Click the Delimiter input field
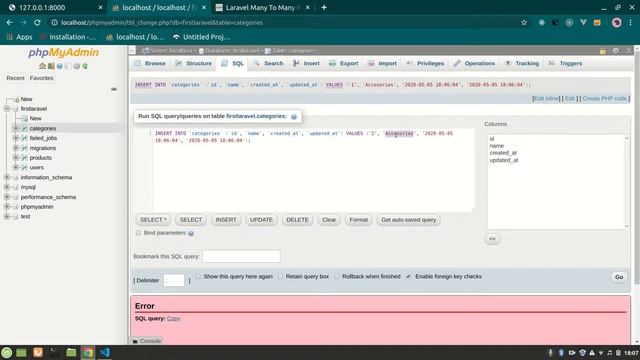The height and width of the screenshot is (360, 640). pyautogui.click(x=174, y=280)
